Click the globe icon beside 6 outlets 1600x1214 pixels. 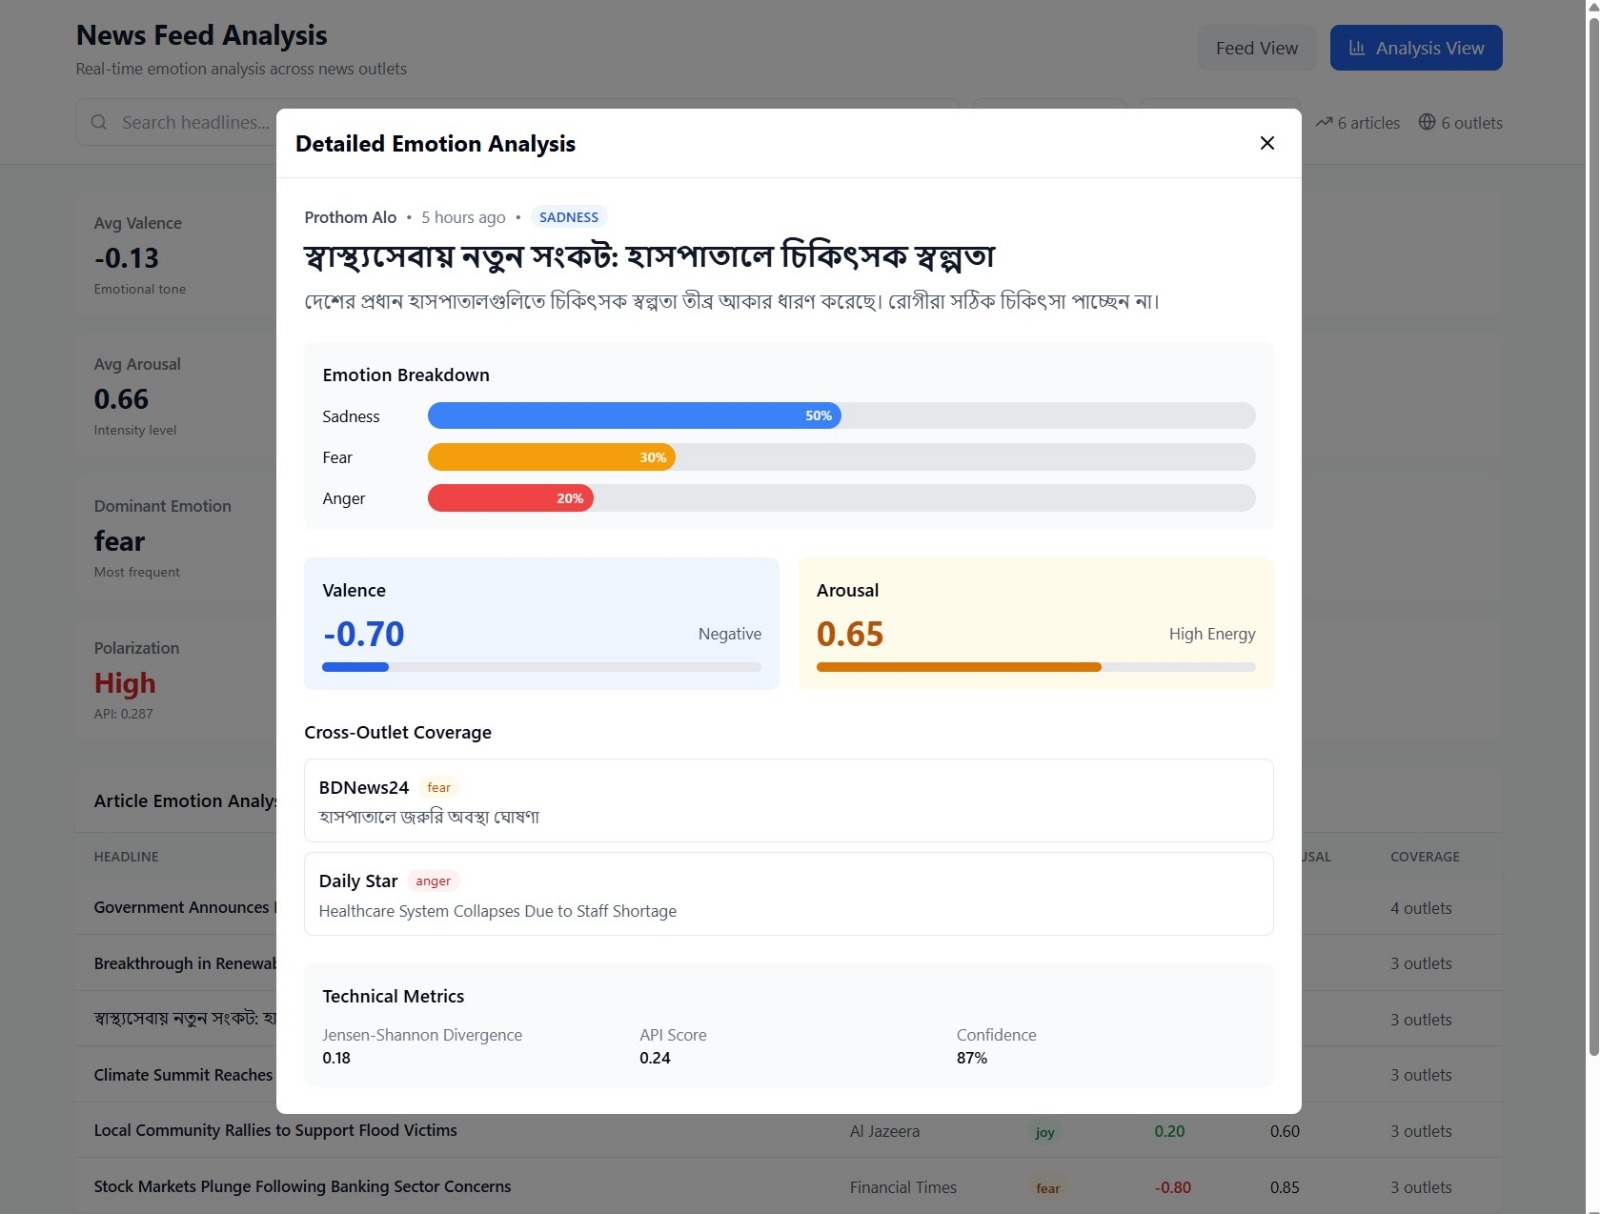tap(1427, 122)
